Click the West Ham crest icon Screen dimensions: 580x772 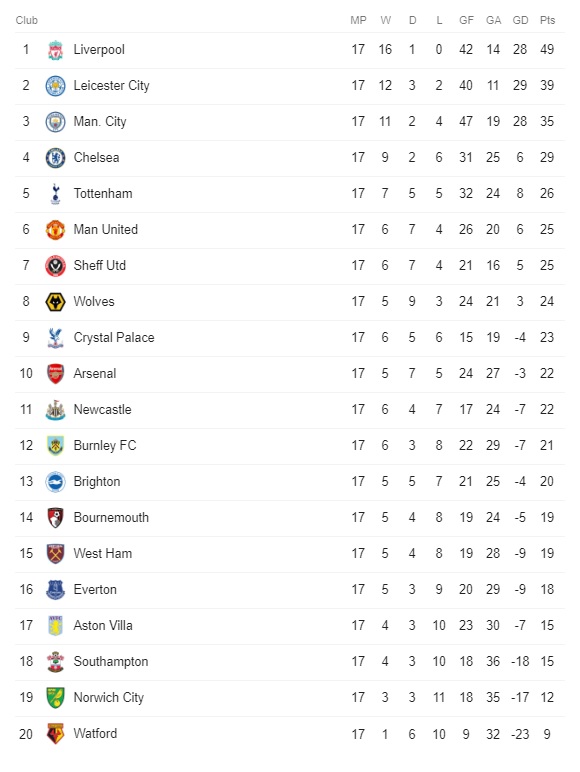(x=55, y=554)
